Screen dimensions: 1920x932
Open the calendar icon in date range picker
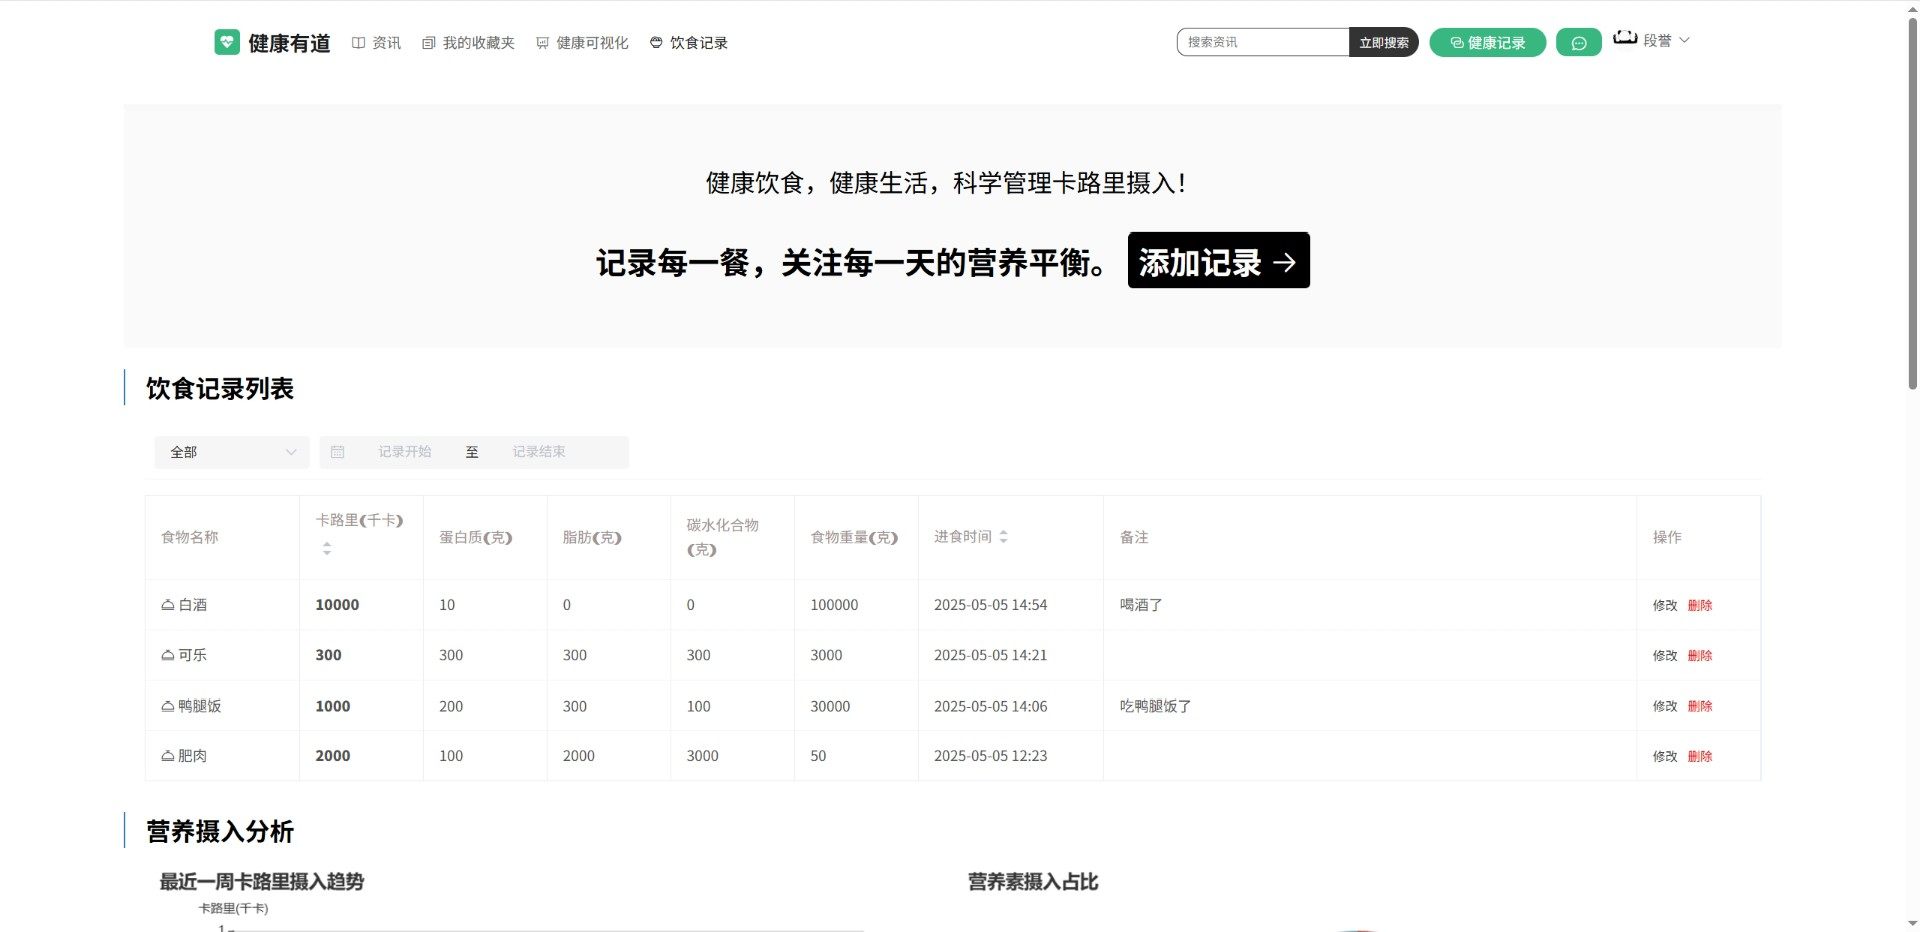click(x=337, y=452)
